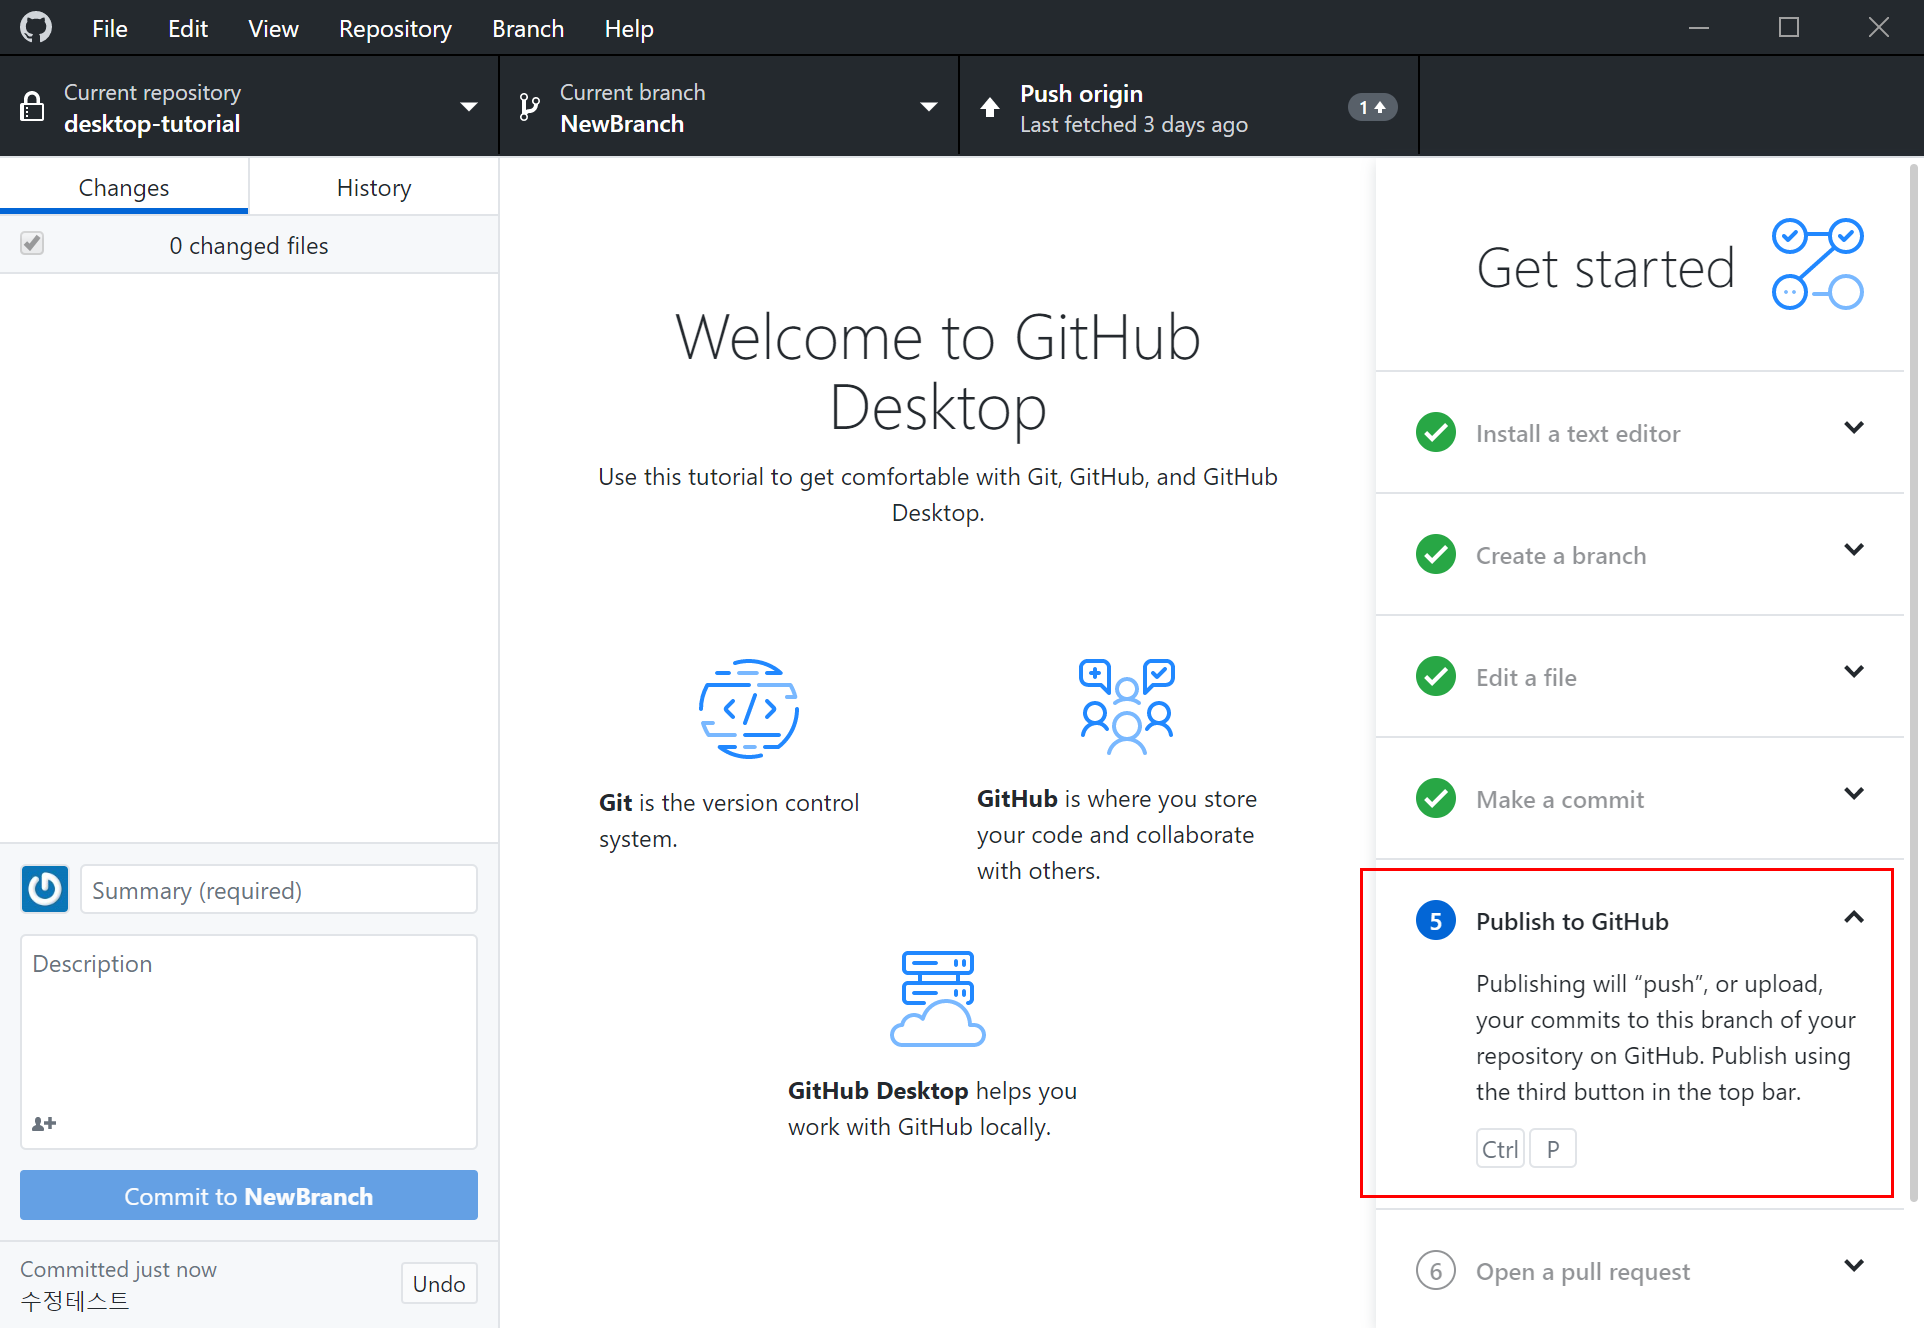The height and width of the screenshot is (1328, 1924).
Task: Switch to the Changes tab
Action: 124,187
